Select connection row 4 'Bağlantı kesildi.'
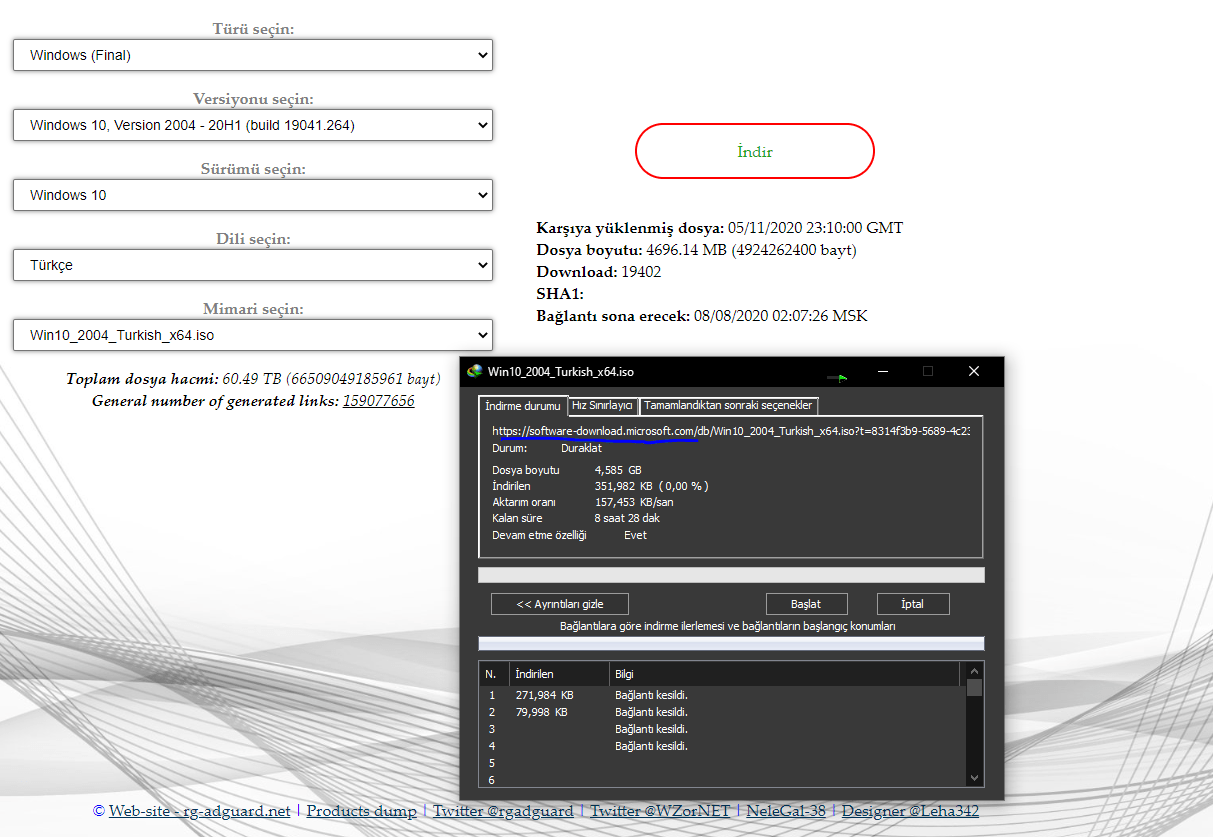1213x837 pixels. pos(722,746)
